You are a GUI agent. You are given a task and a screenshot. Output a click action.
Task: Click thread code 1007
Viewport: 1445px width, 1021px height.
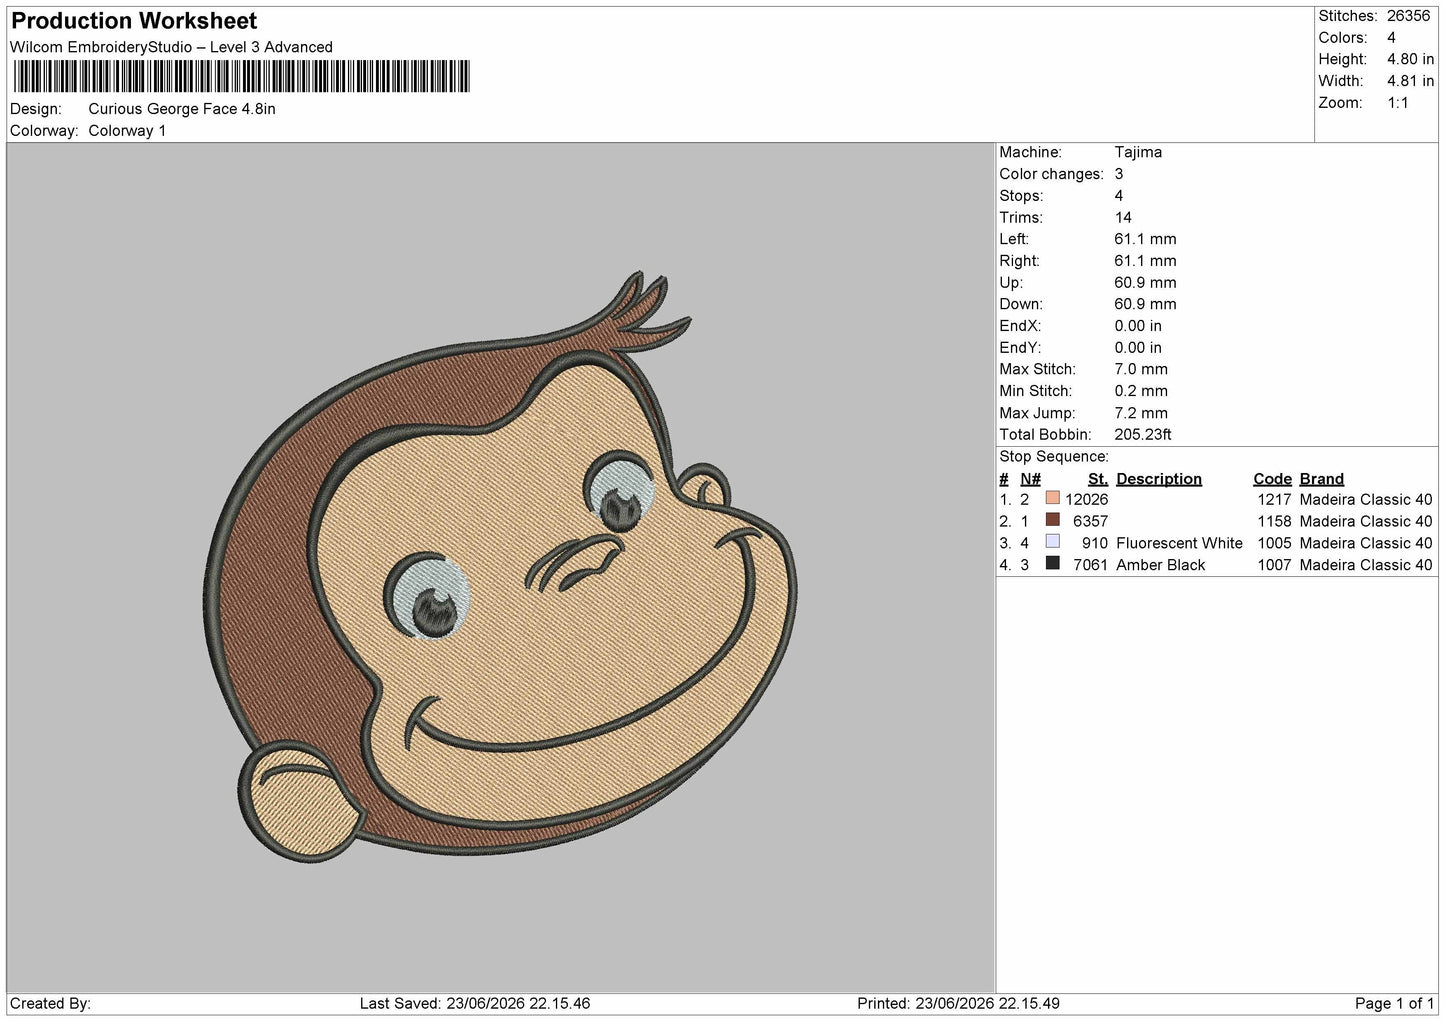point(1274,565)
